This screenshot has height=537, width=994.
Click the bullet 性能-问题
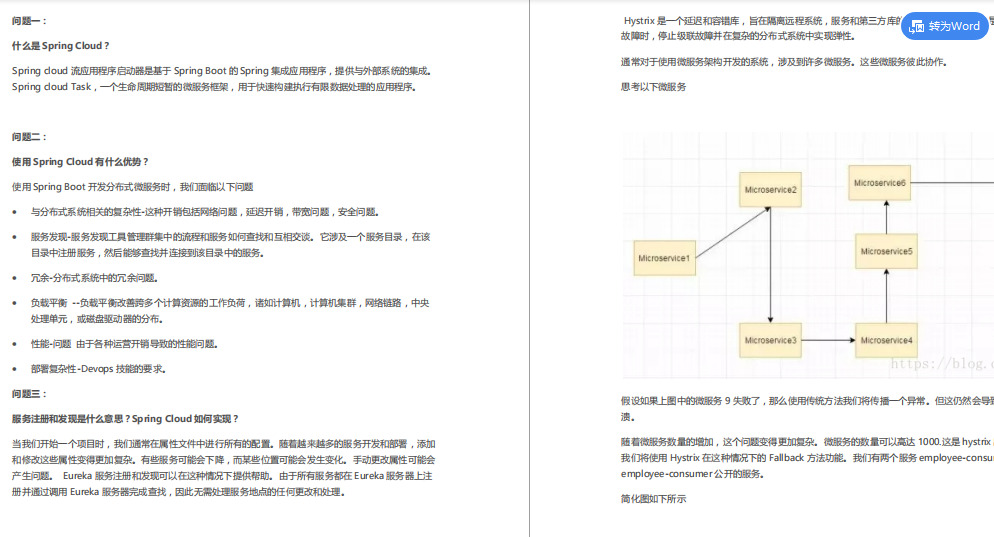pyautogui.click(x=124, y=344)
